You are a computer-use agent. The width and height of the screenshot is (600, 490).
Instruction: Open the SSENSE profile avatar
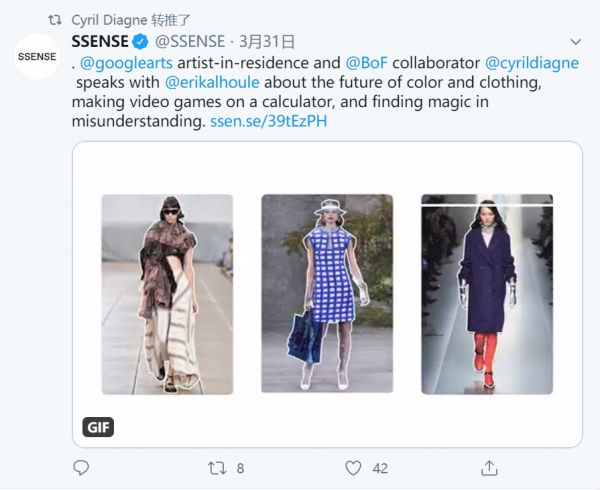pyautogui.click(x=36, y=57)
